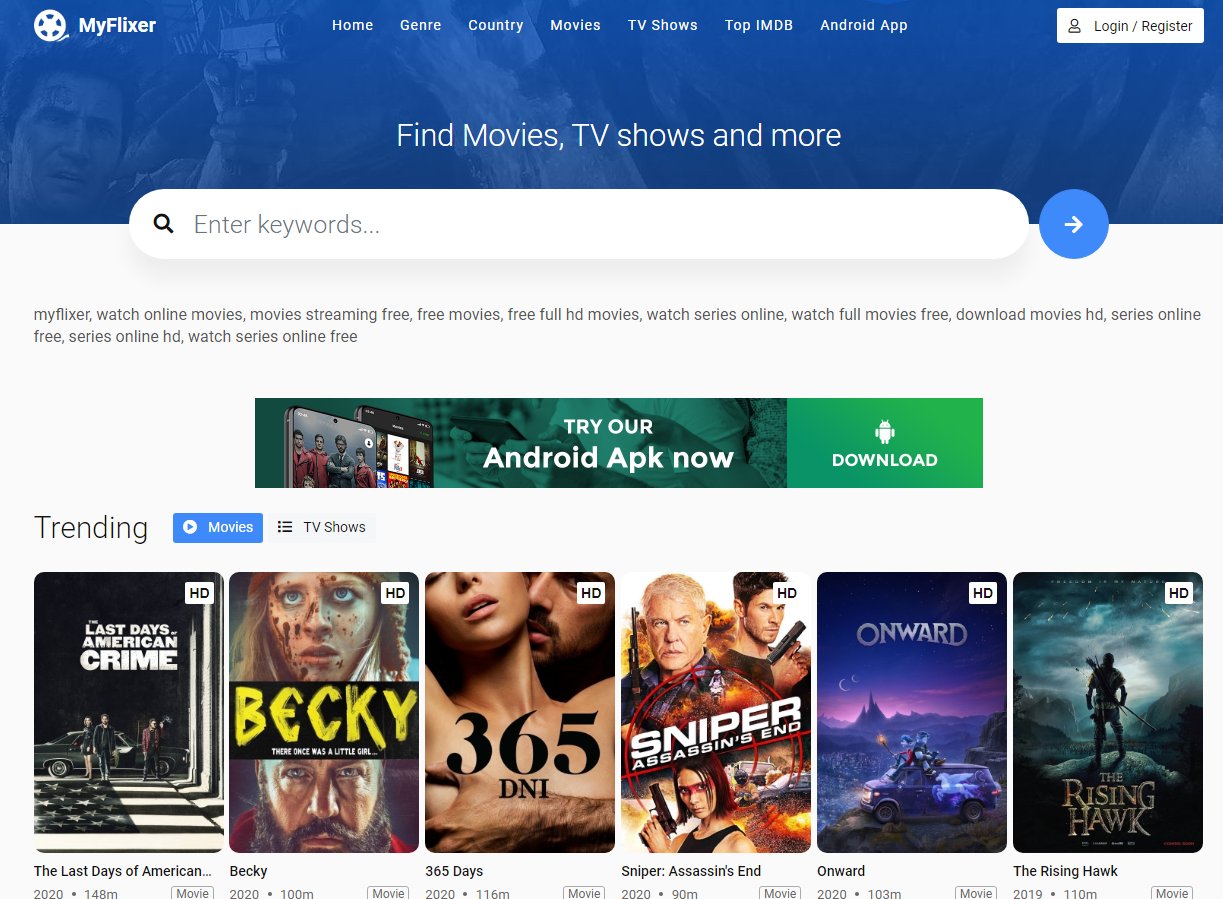This screenshot has height=899, width=1223.
Task: Switch Trending to TV Shows
Action: point(322,527)
